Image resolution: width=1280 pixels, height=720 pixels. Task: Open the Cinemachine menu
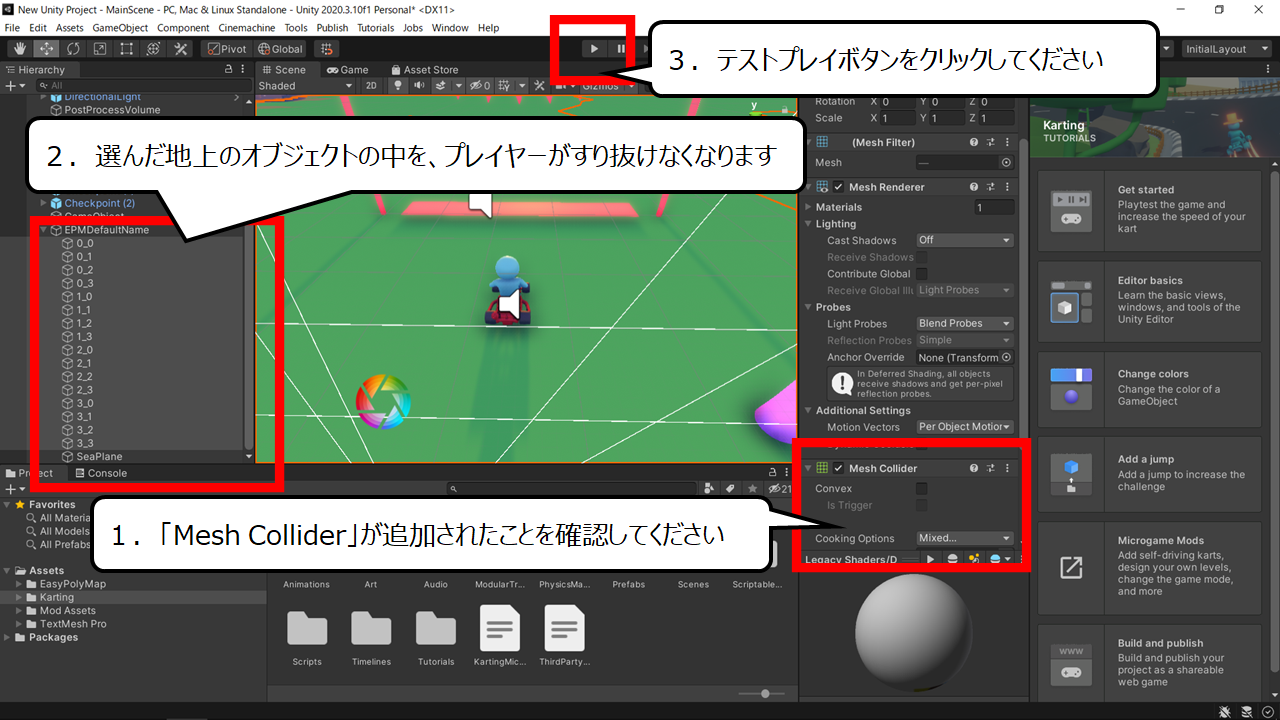[247, 28]
